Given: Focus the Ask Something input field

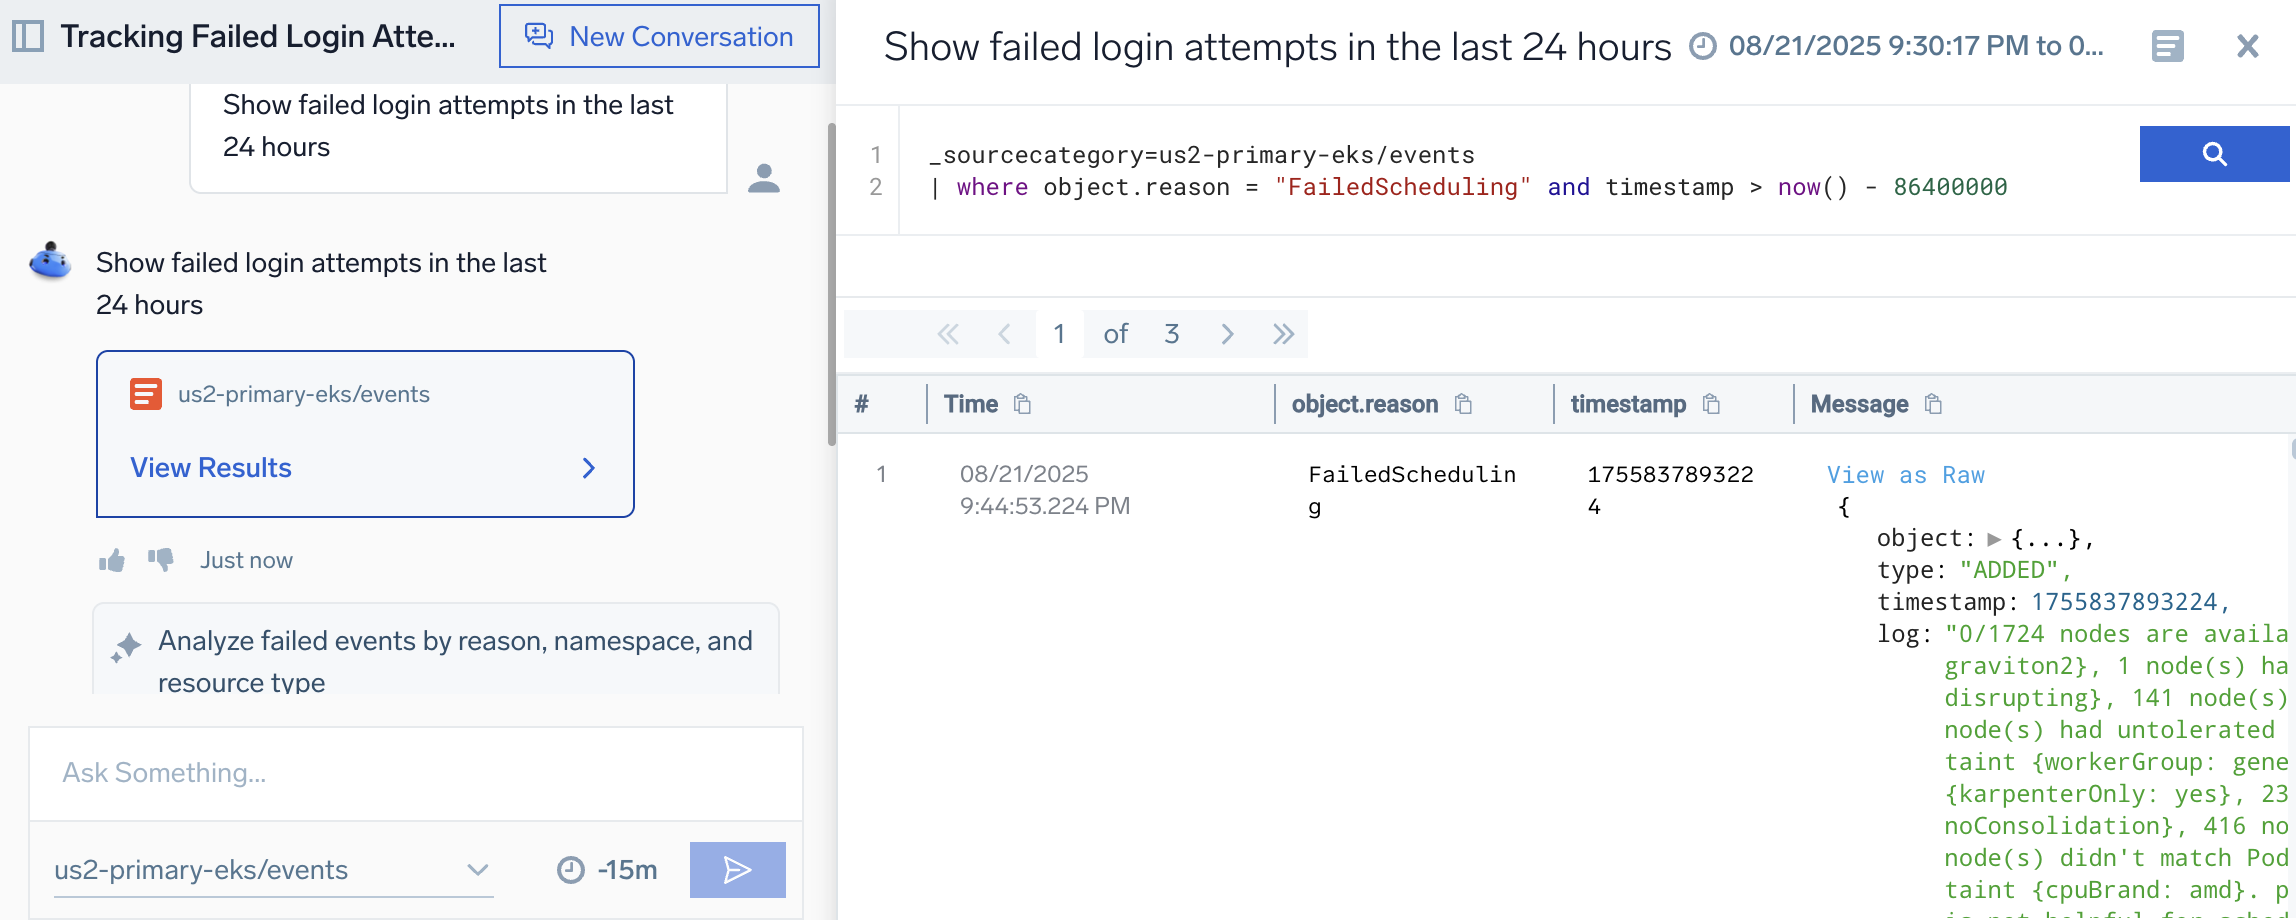Looking at the screenshot, I should tap(416, 773).
